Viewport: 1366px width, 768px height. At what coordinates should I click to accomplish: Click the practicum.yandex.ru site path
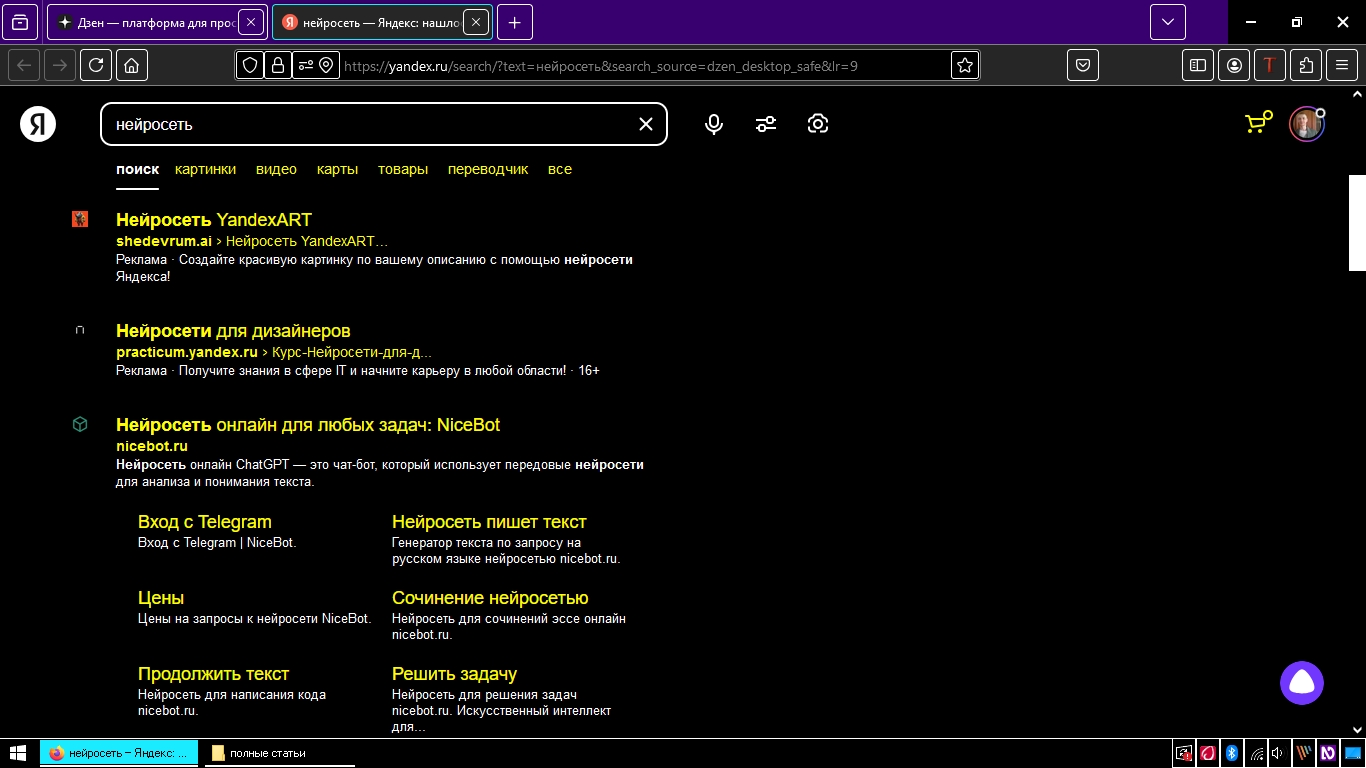pos(274,352)
